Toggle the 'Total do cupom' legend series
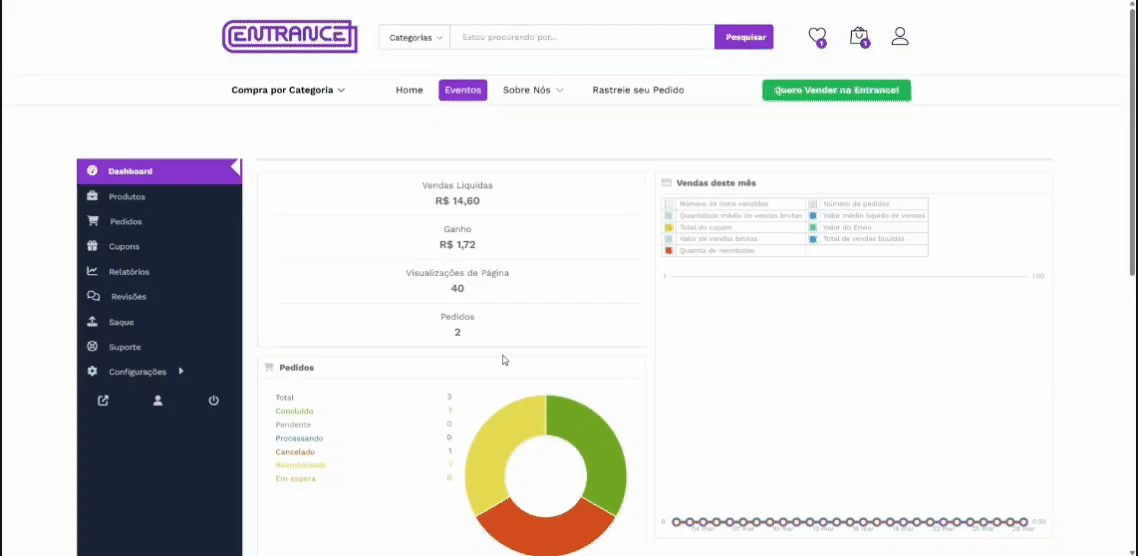This screenshot has width=1138, height=556. 701,227
